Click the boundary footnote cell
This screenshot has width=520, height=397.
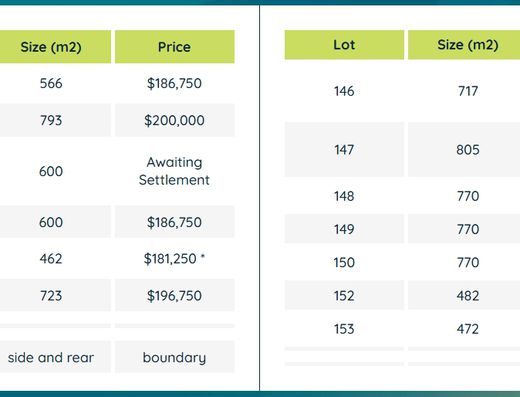[175, 357]
